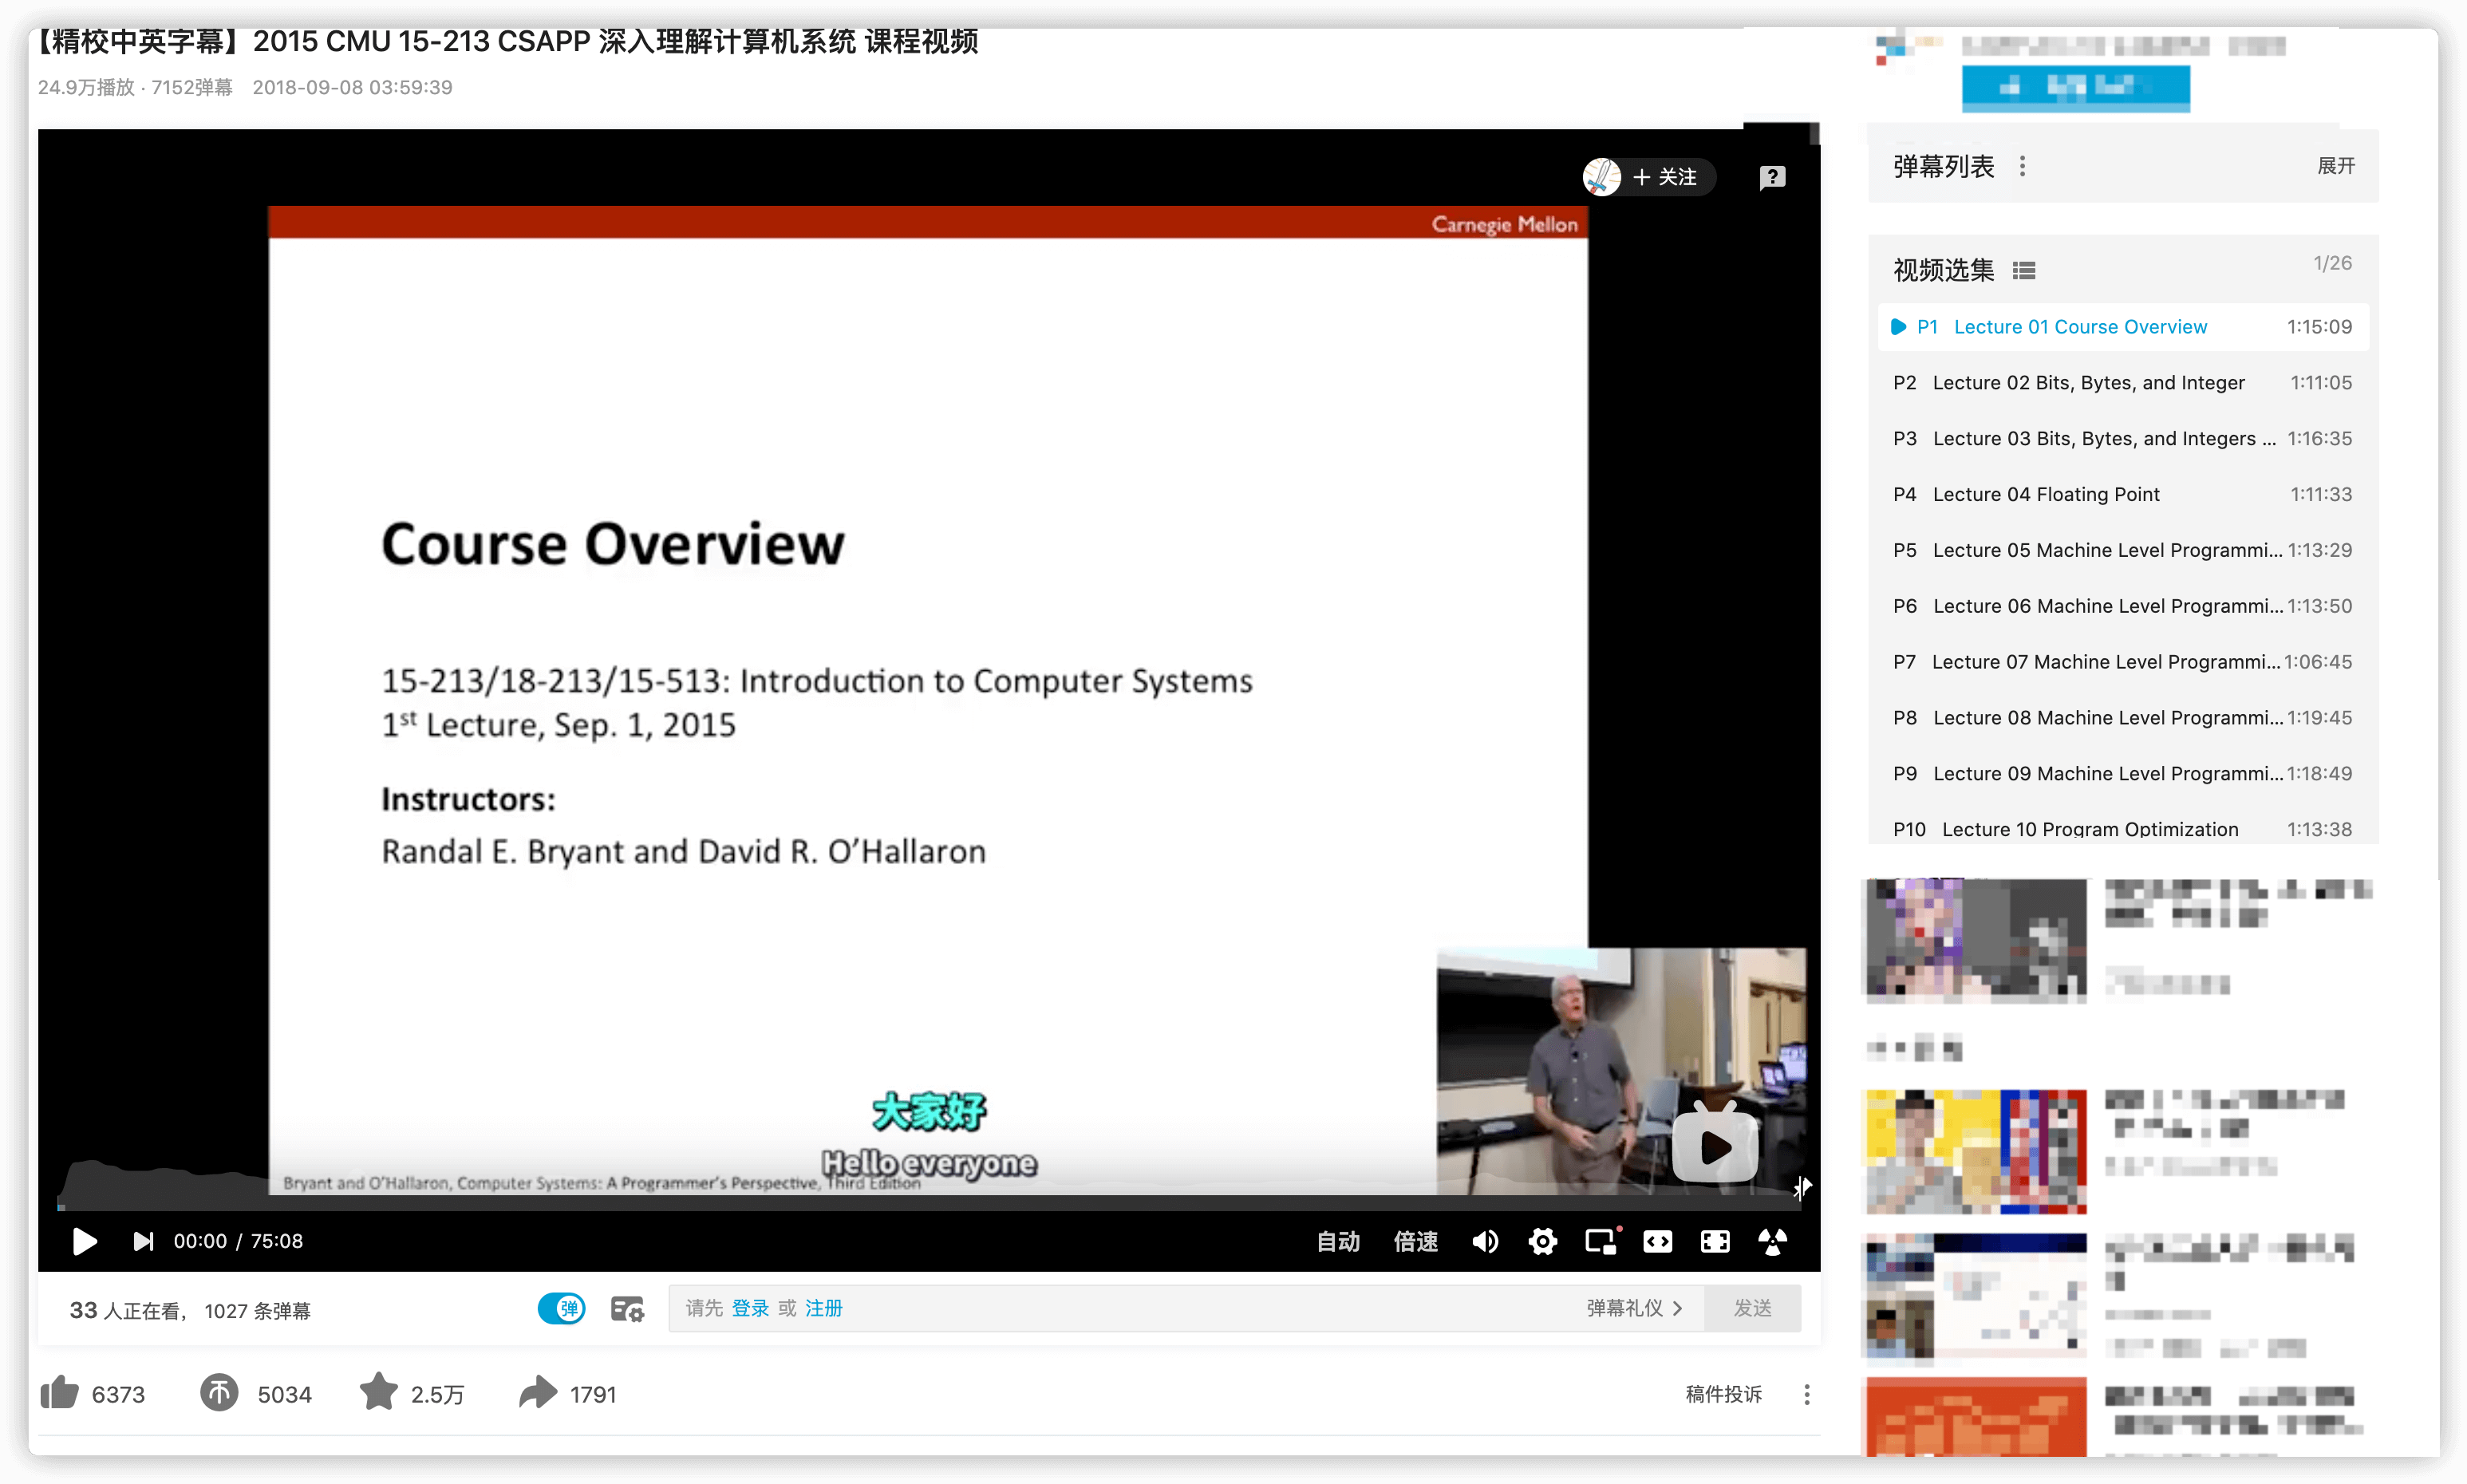Enter fullscreen with the fullscreen icon
This screenshot has height=1484, width=2467.
pyautogui.click(x=1715, y=1242)
